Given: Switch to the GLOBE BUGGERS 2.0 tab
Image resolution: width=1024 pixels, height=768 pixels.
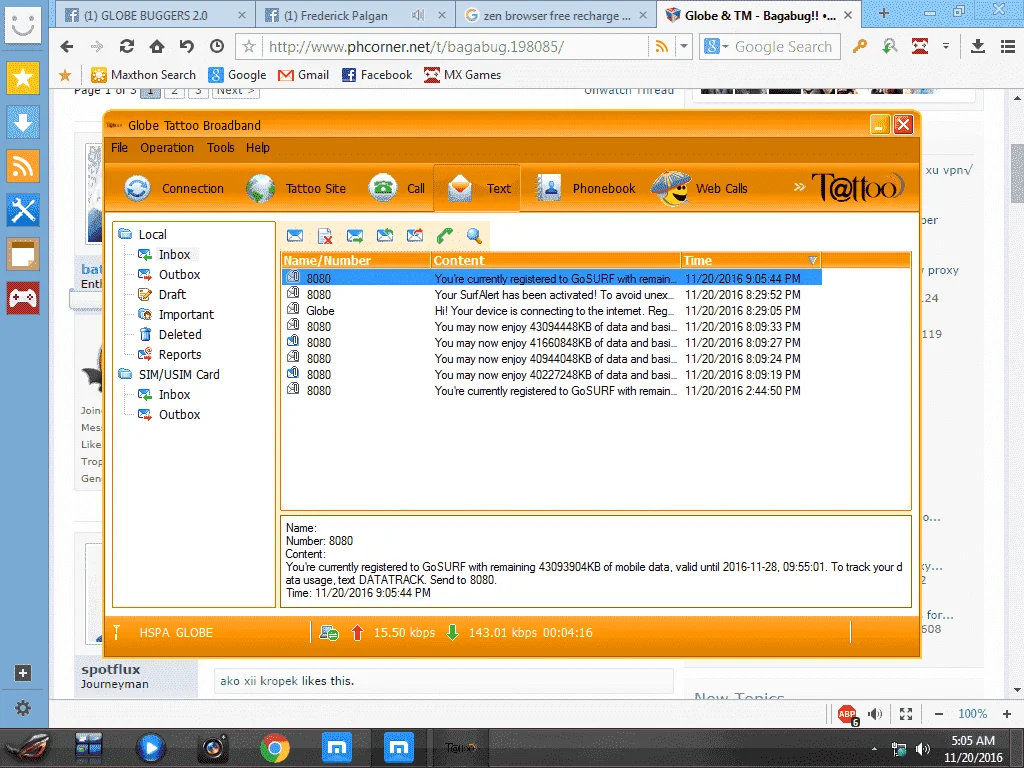Looking at the screenshot, I should 154,15.
